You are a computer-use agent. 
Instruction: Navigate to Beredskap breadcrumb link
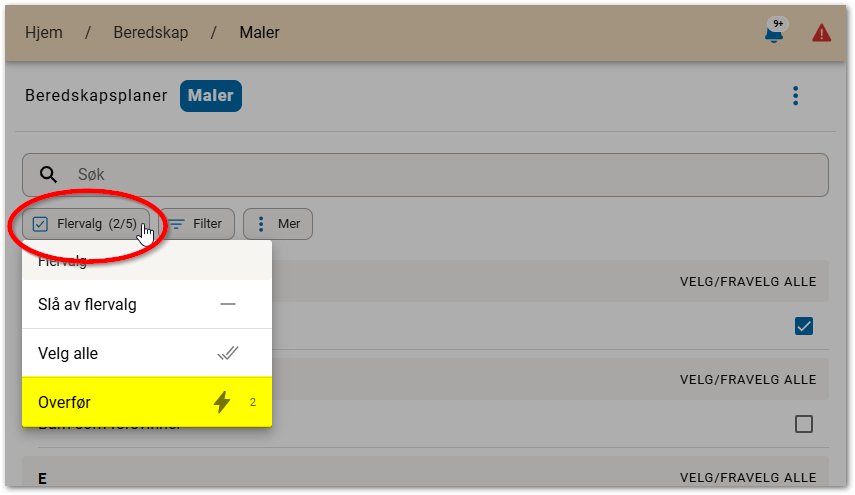[x=150, y=33]
